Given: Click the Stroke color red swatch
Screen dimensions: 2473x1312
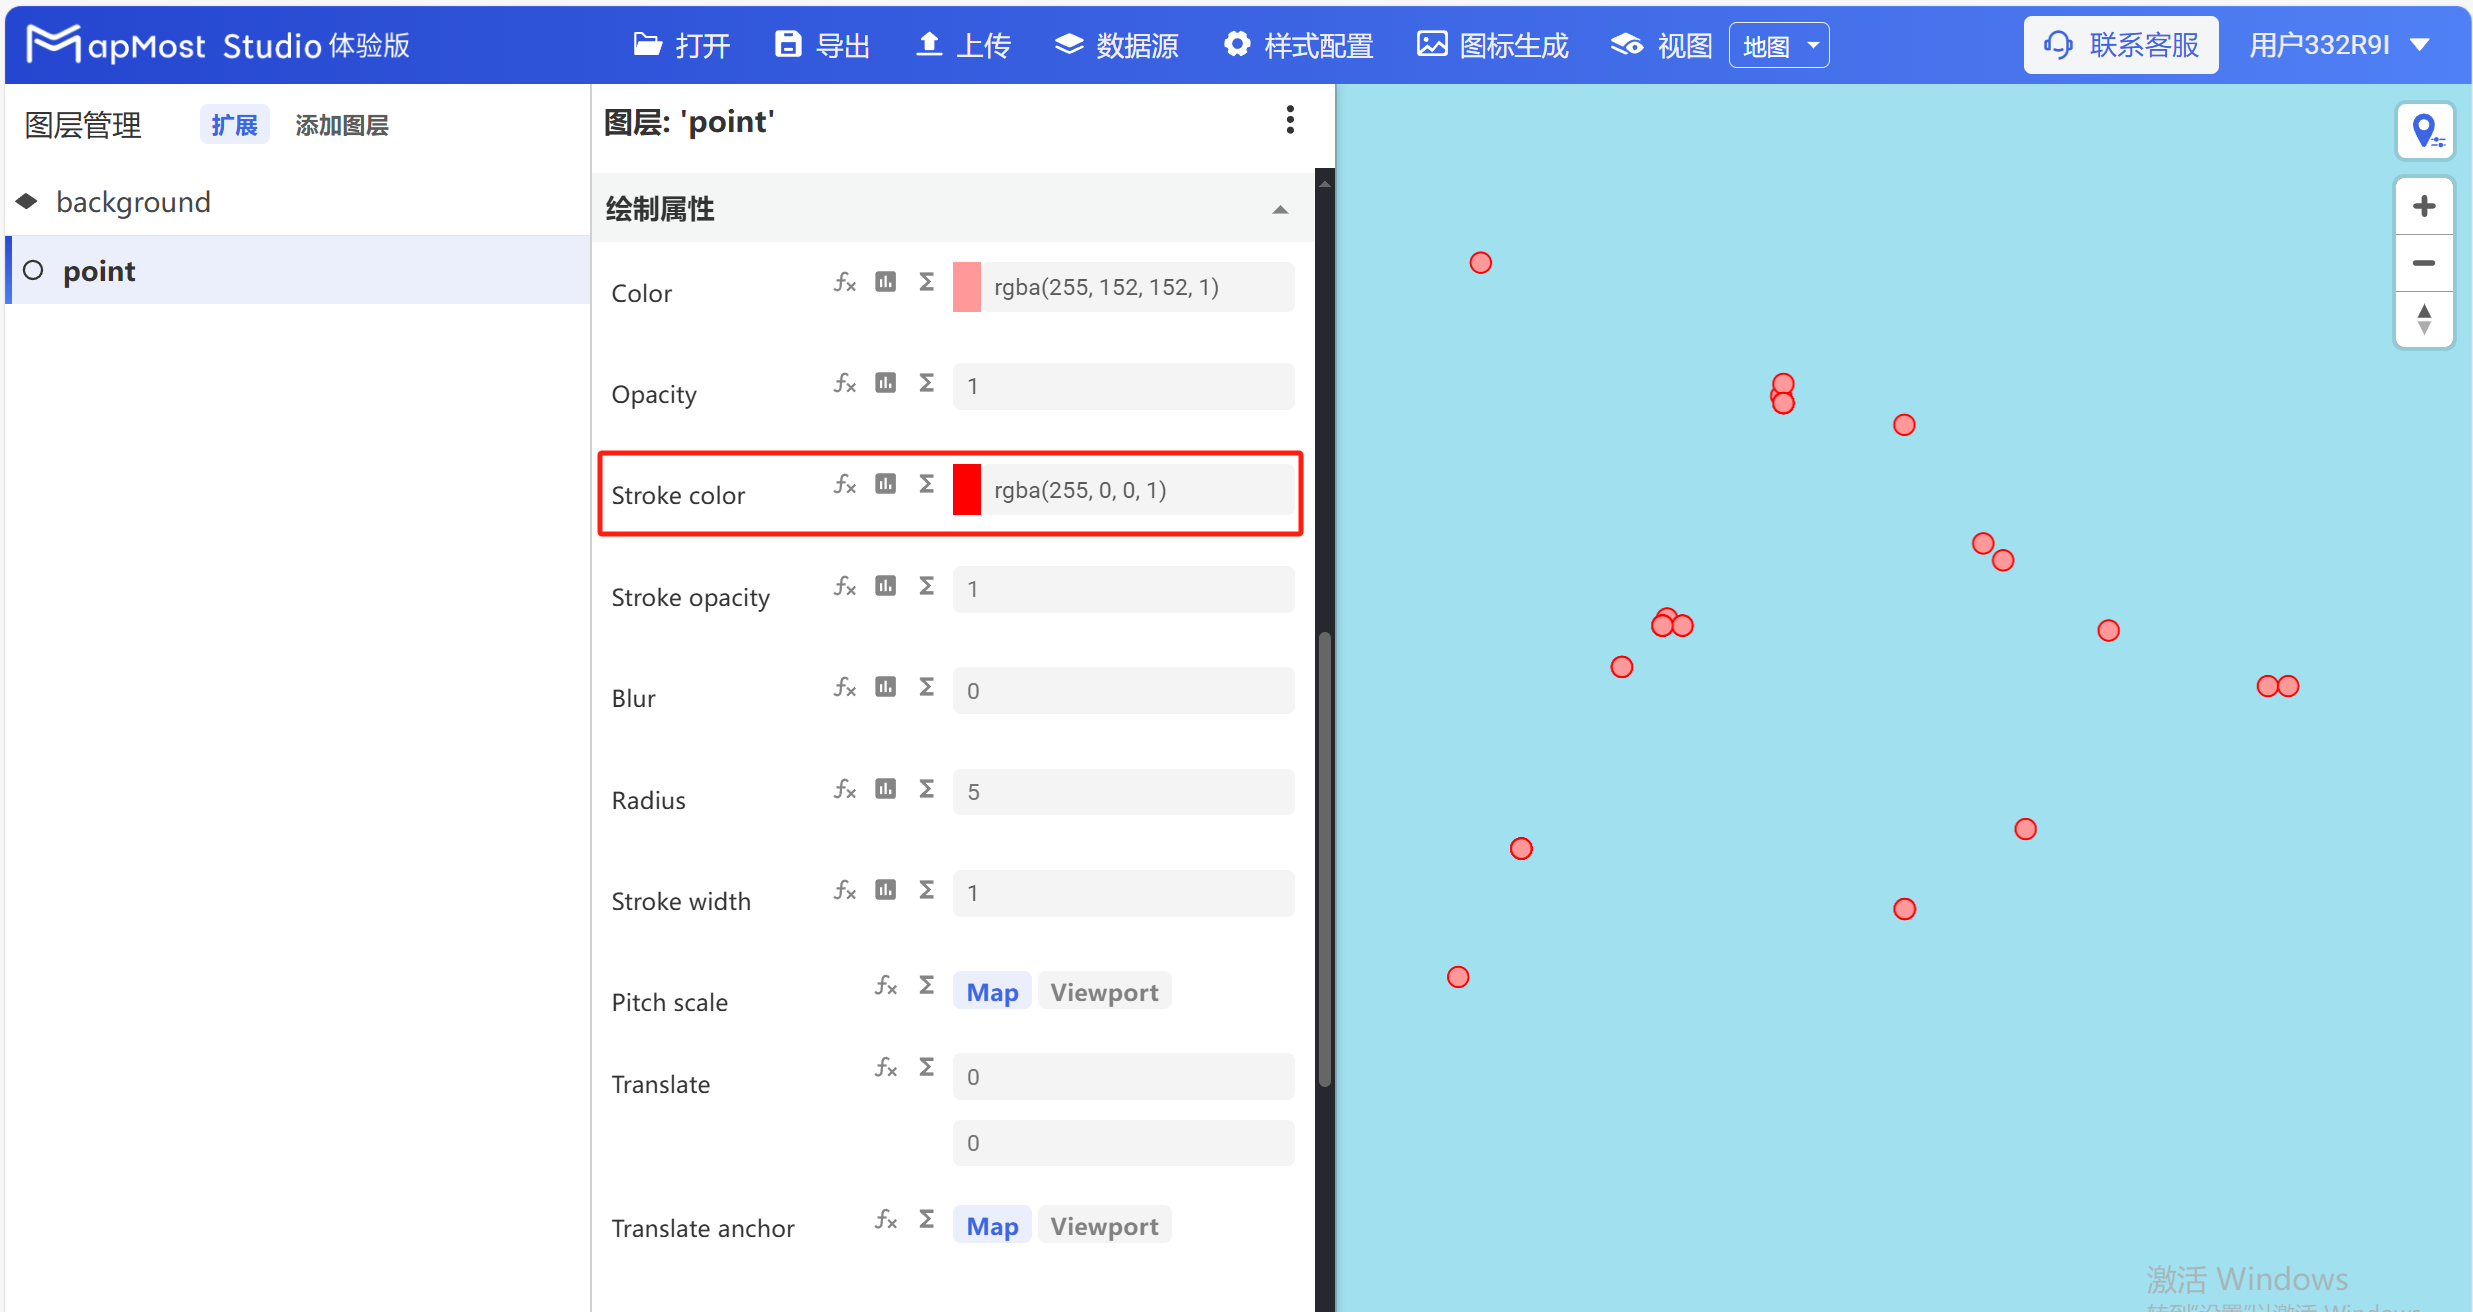Looking at the screenshot, I should click(967, 490).
